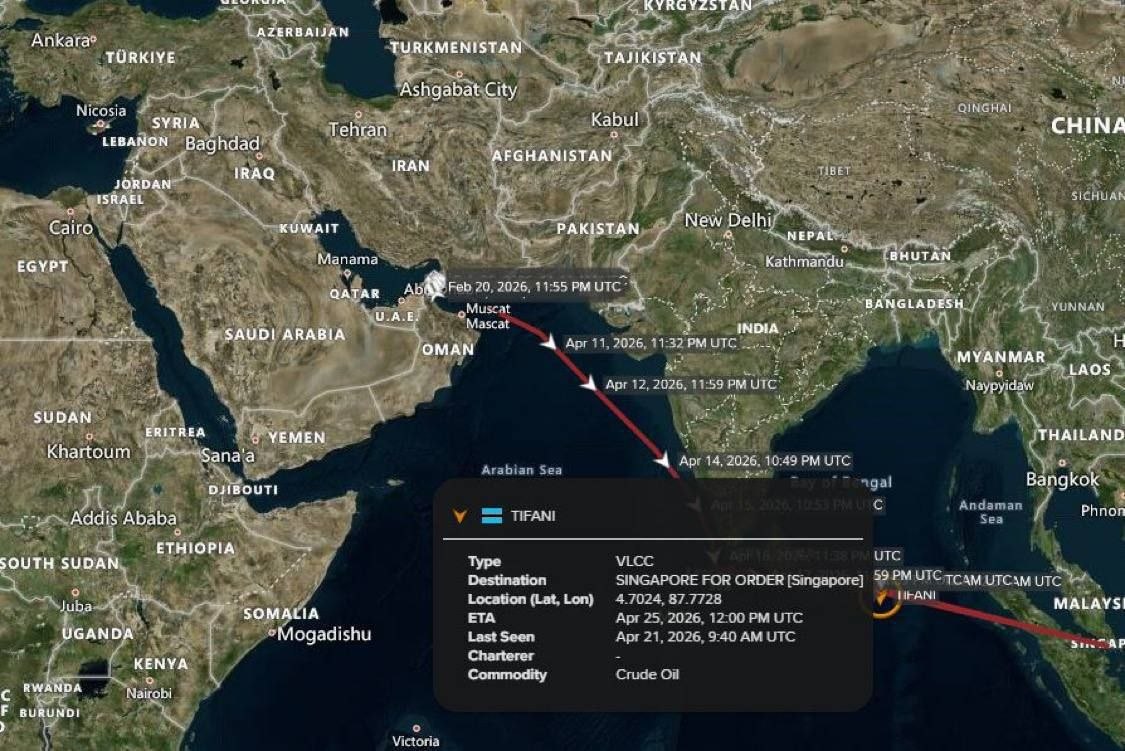Click the white vessel cluster icon near Feb 20 label

[435, 285]
